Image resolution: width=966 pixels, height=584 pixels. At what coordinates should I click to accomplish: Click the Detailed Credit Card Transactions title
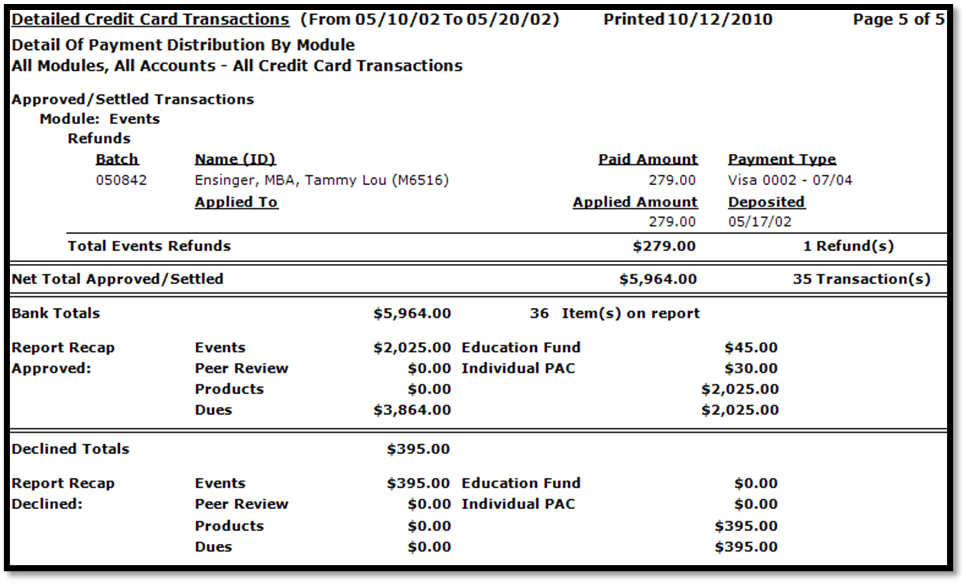pyautogui.click(x=150, y=20)
